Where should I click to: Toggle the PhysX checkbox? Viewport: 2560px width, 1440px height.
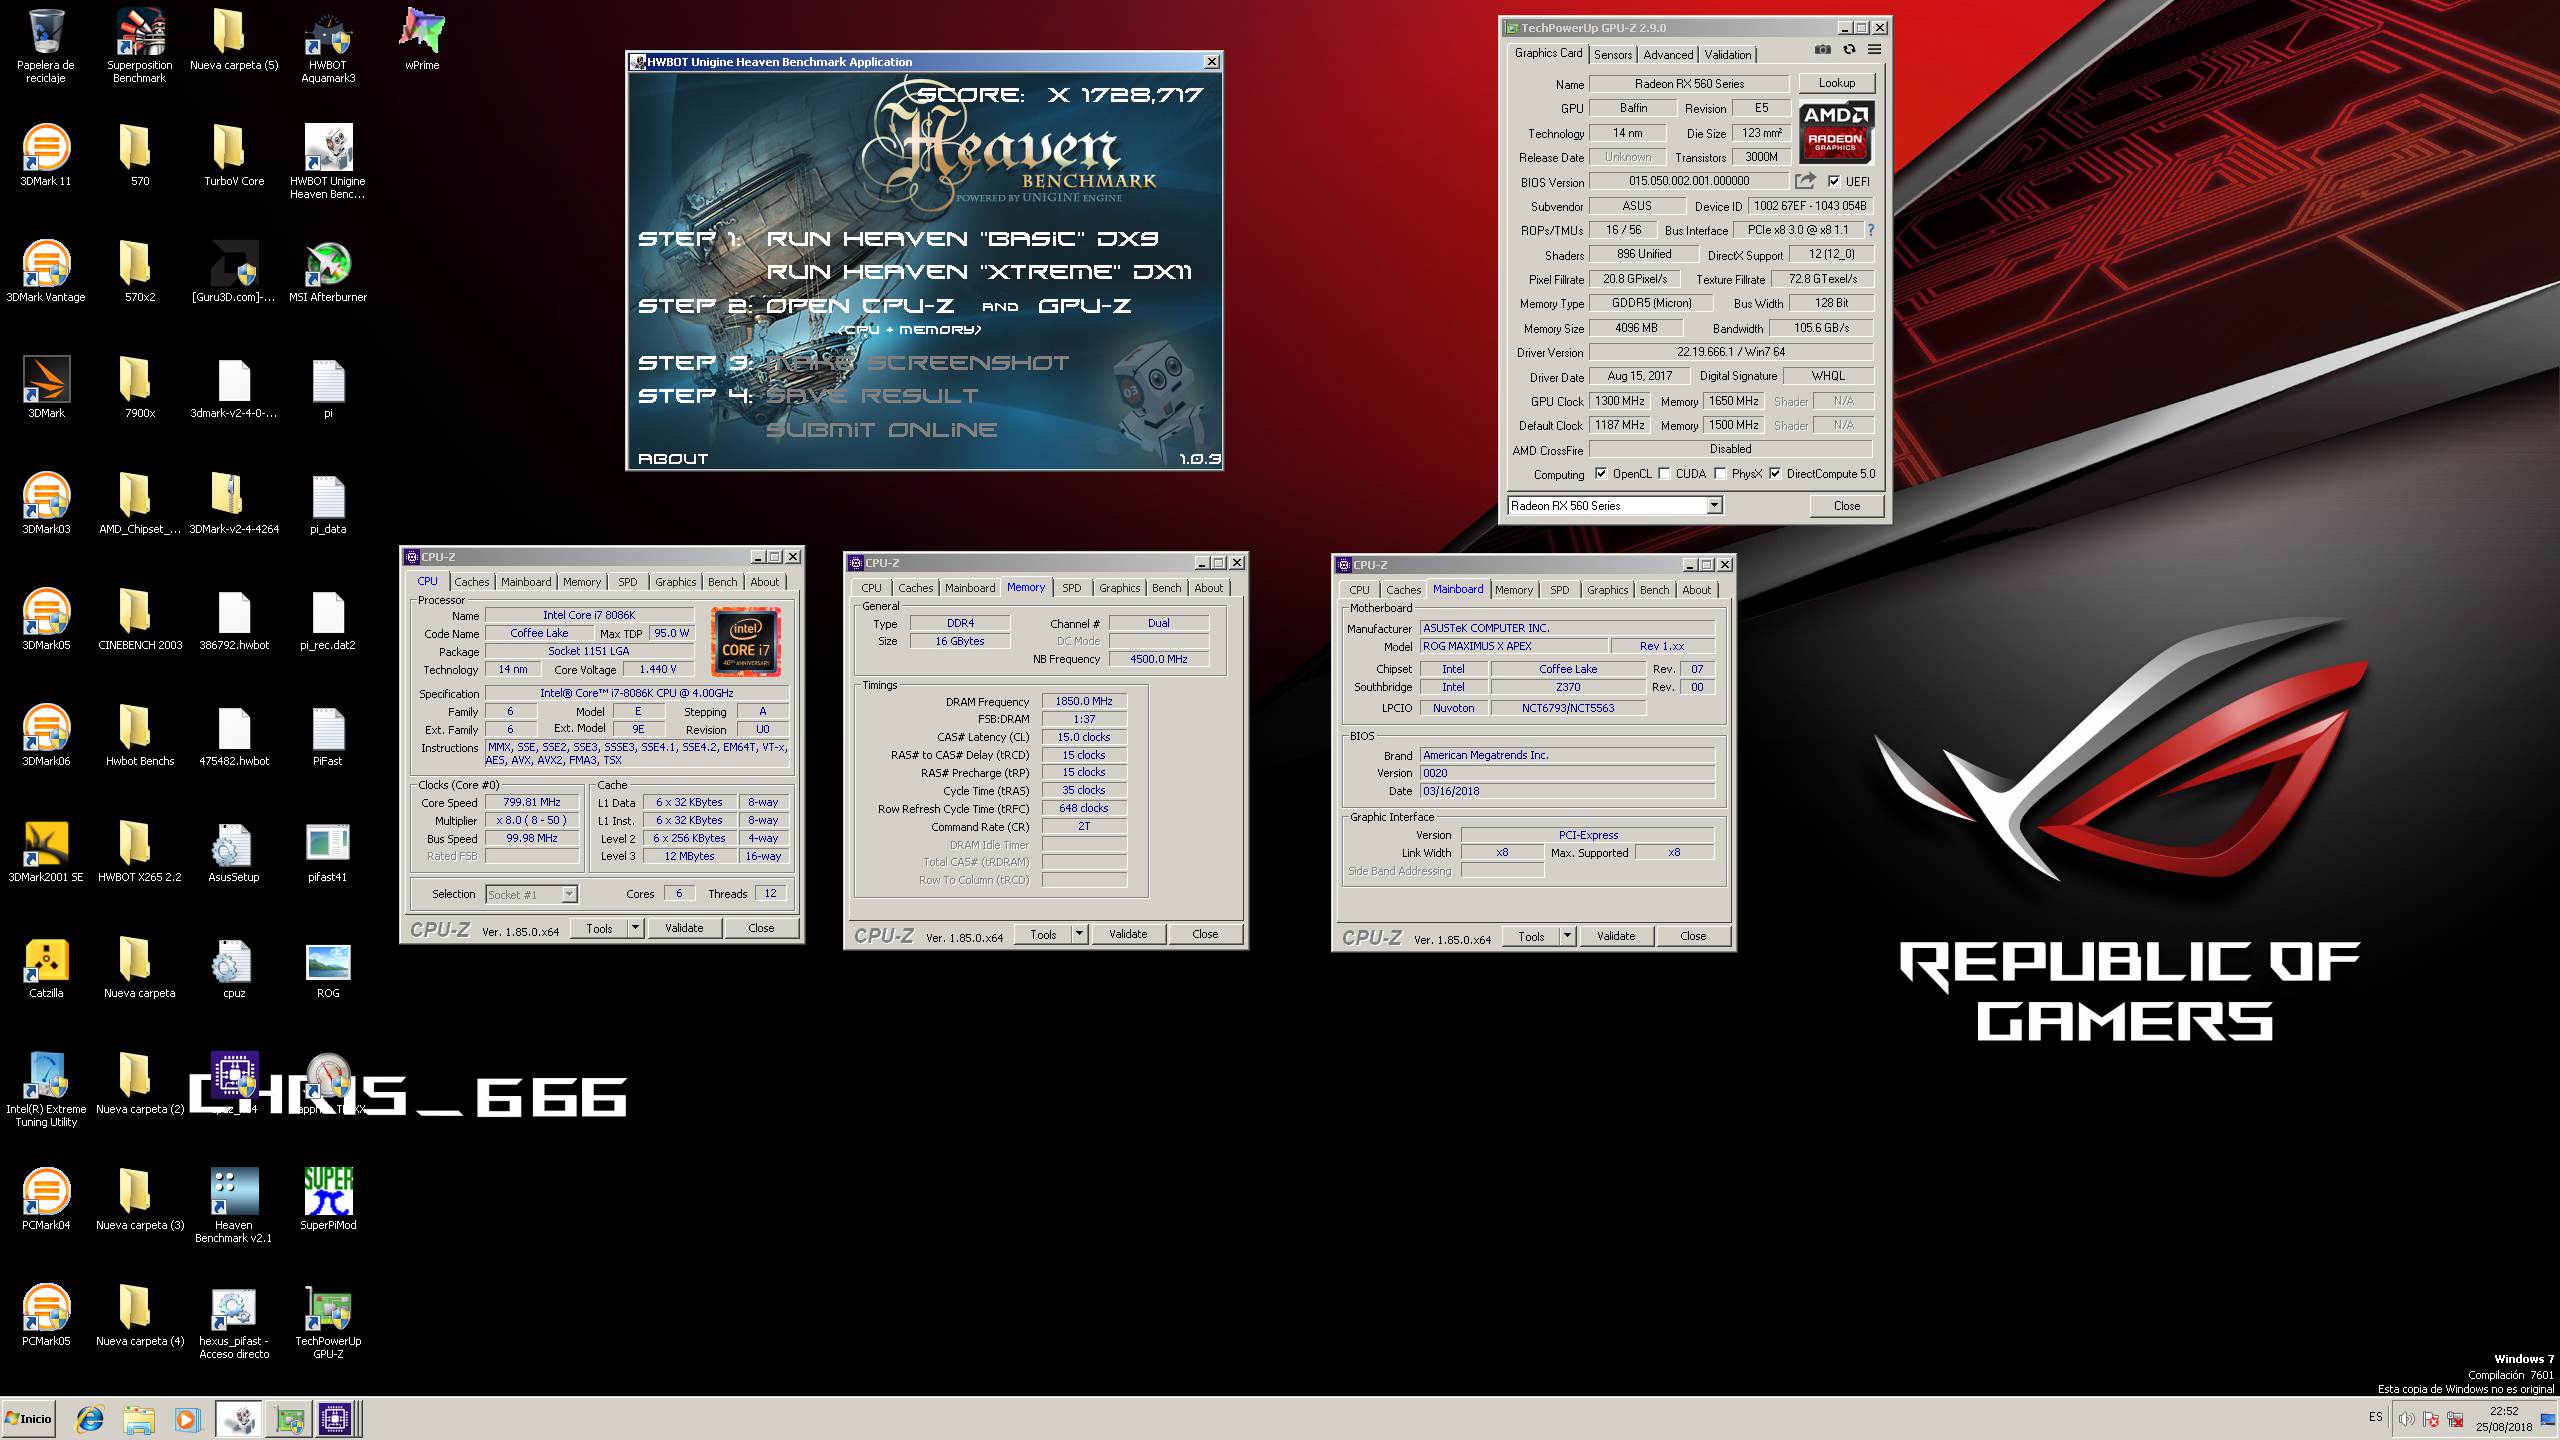pyautogui.click(x=1720, y=474)
